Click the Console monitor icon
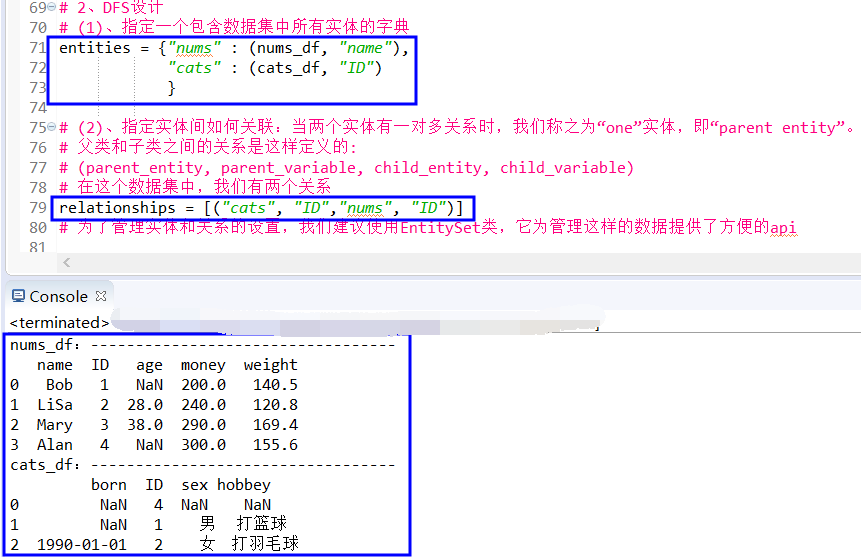 [x=18, y=296]
